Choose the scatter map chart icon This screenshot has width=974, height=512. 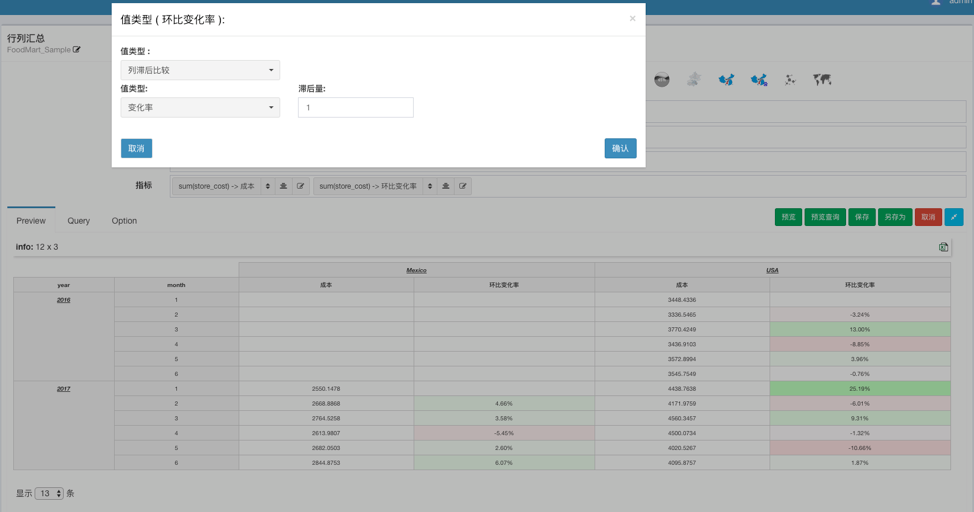click(x=790, y=80)
